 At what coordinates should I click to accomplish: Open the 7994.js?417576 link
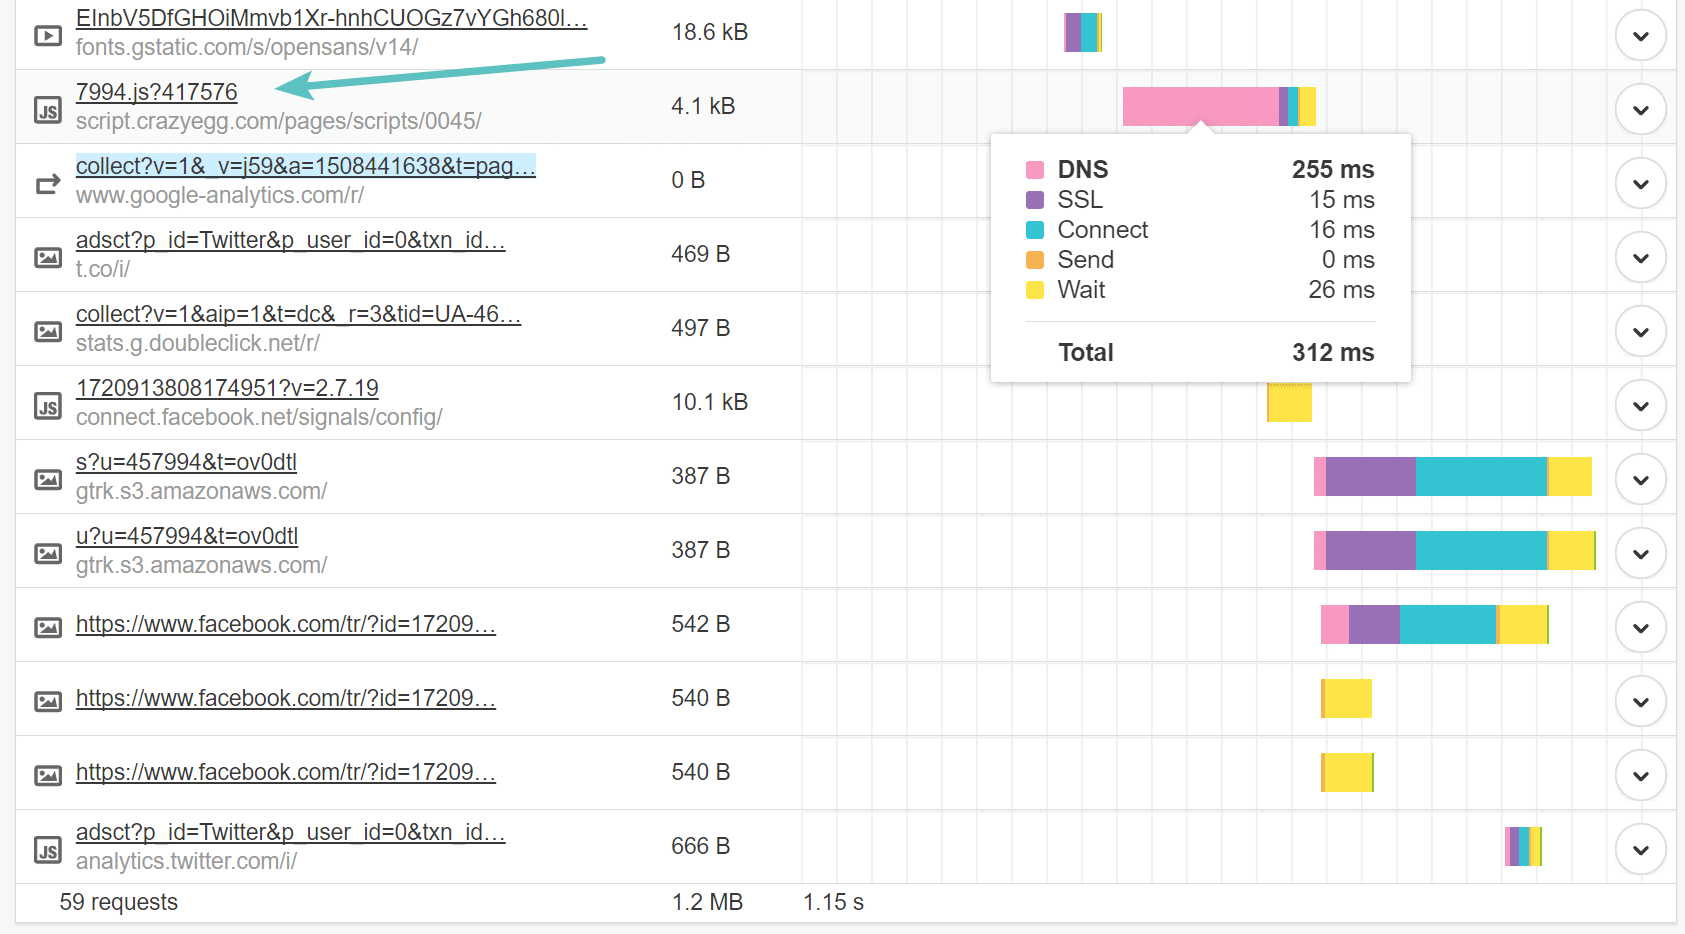[156, 92]
